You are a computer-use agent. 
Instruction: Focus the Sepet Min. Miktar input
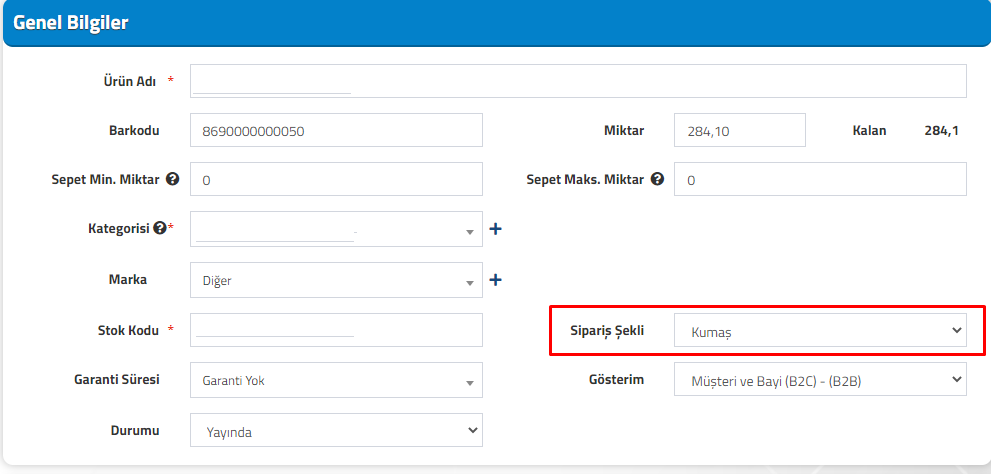(336, 179)
